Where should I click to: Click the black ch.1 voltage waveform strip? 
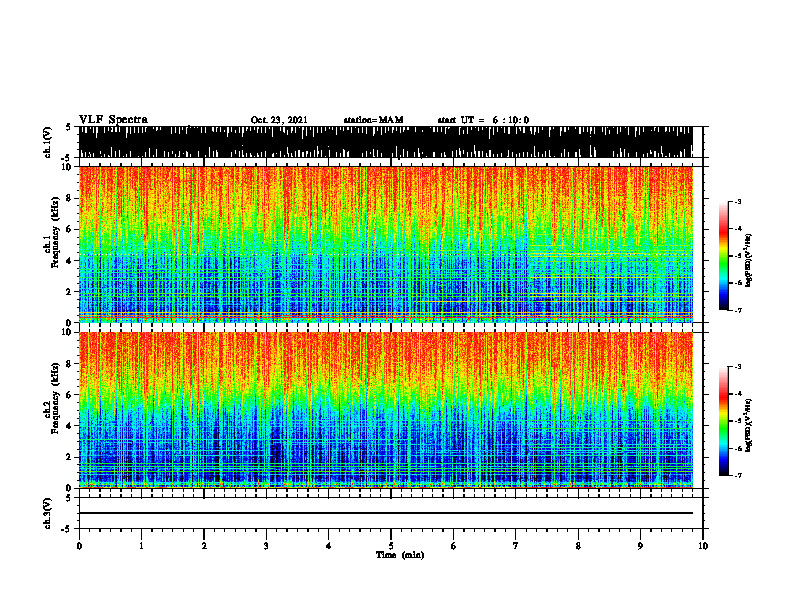coord(385,142)
